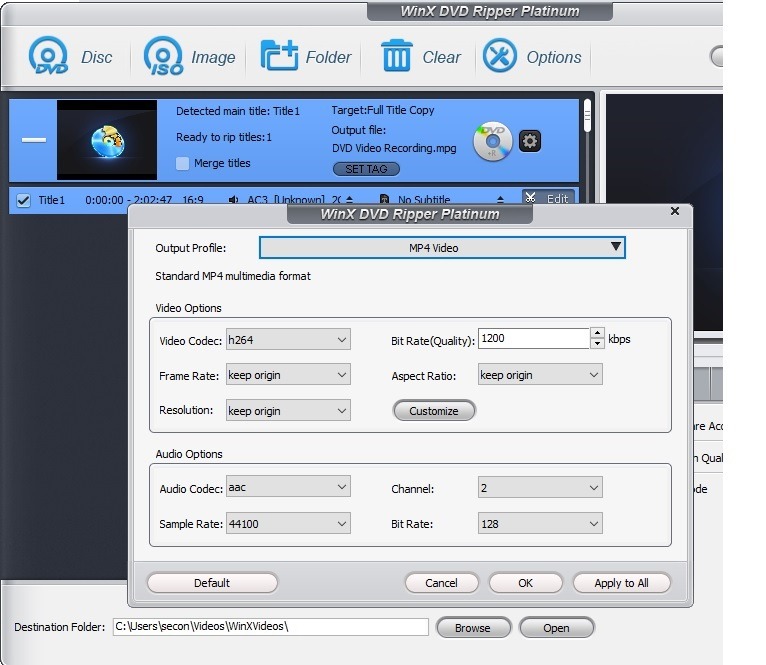Click the Customize button
766x665 pixels.
click(x=434, y=410)
